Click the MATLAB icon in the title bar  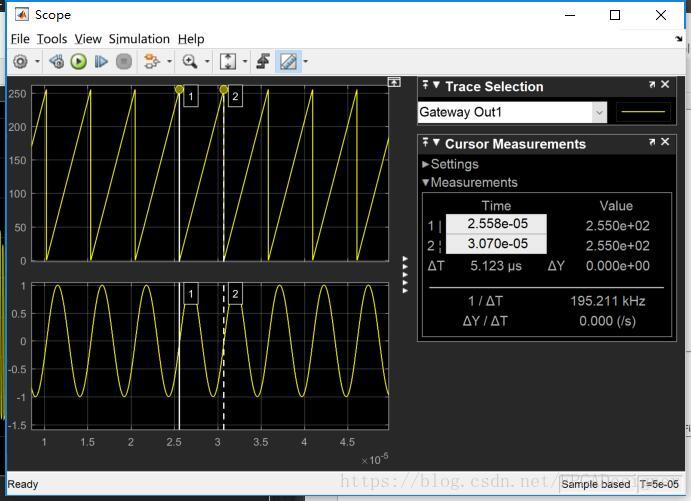22,15
